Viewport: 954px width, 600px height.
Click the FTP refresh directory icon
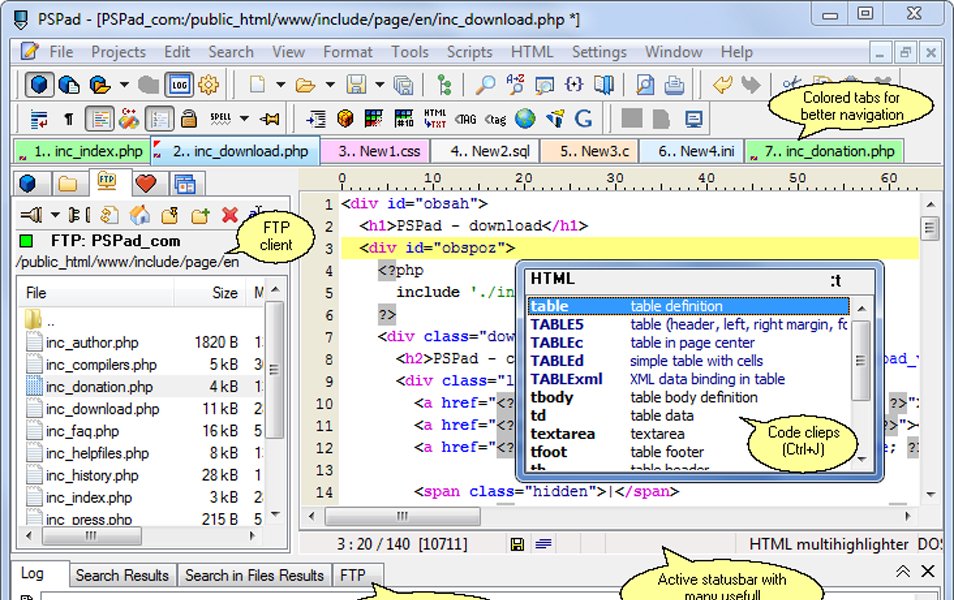tap(109, 215)
